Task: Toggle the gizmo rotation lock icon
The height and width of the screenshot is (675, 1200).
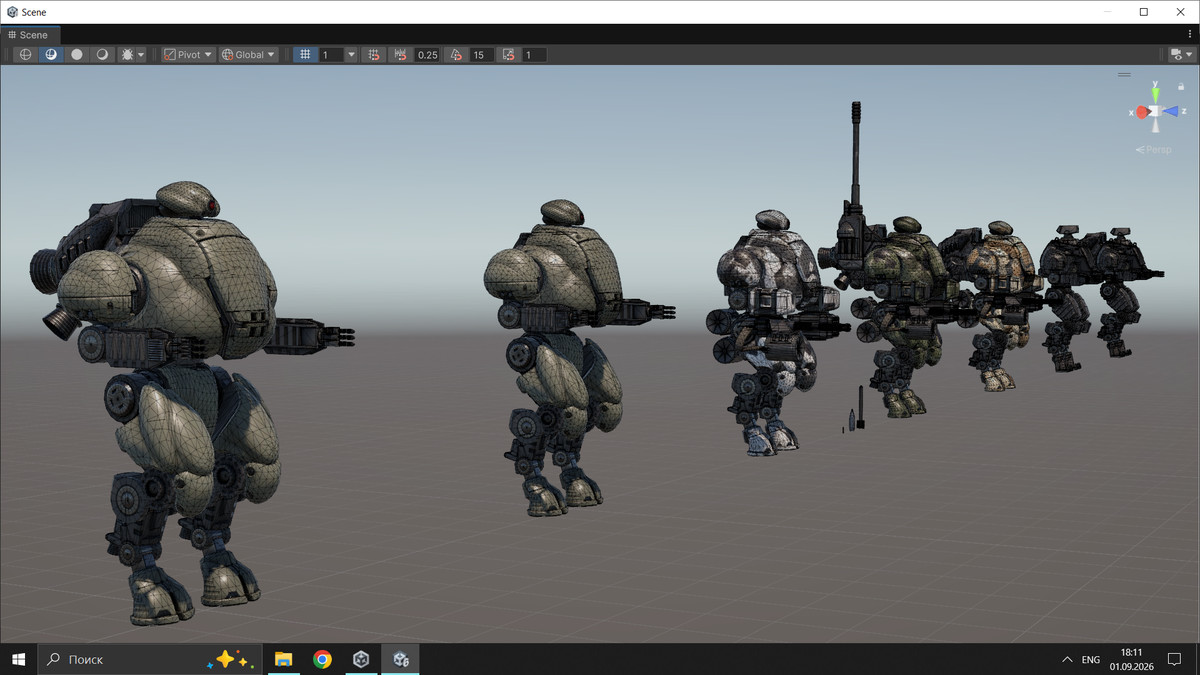Action: [1181, 87]
